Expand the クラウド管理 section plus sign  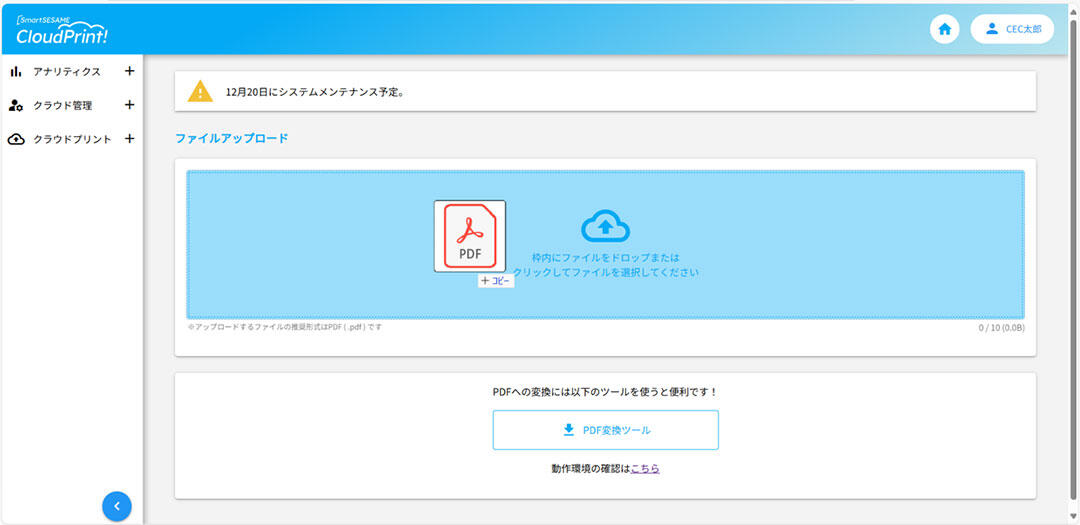point(128,105)
